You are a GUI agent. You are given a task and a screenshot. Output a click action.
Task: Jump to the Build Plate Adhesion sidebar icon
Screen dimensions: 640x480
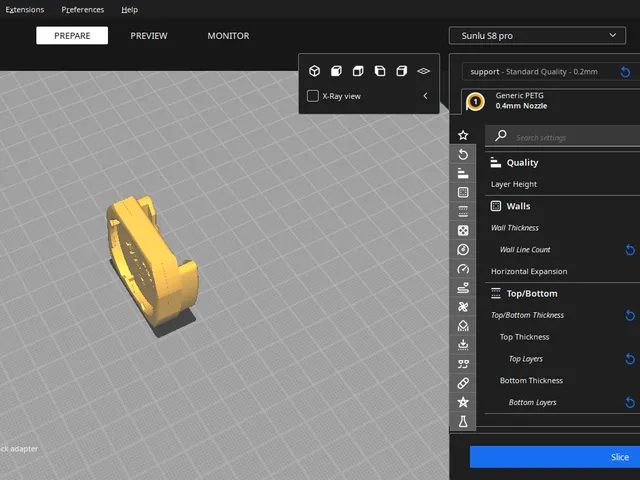tap(463, 345)
